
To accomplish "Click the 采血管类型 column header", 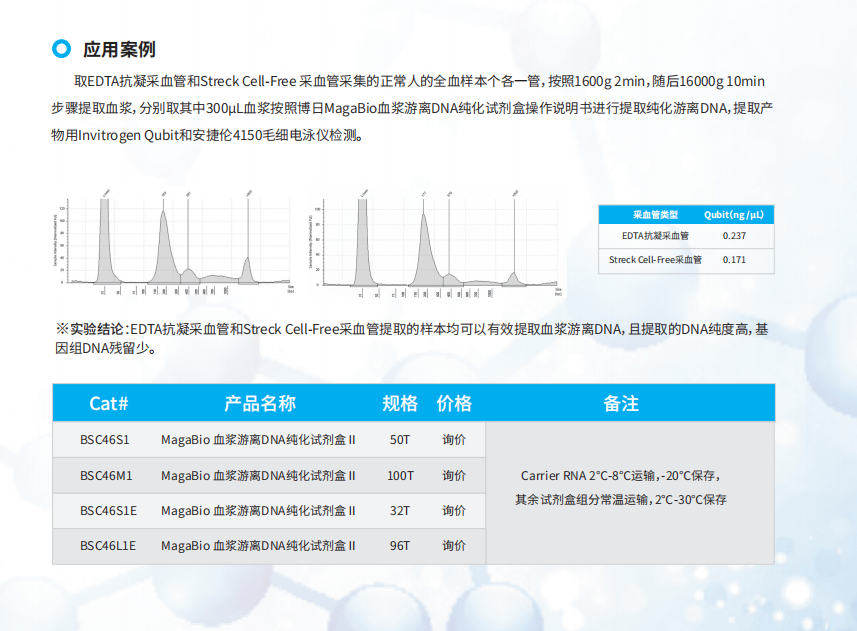I will [x=655, y=214].
